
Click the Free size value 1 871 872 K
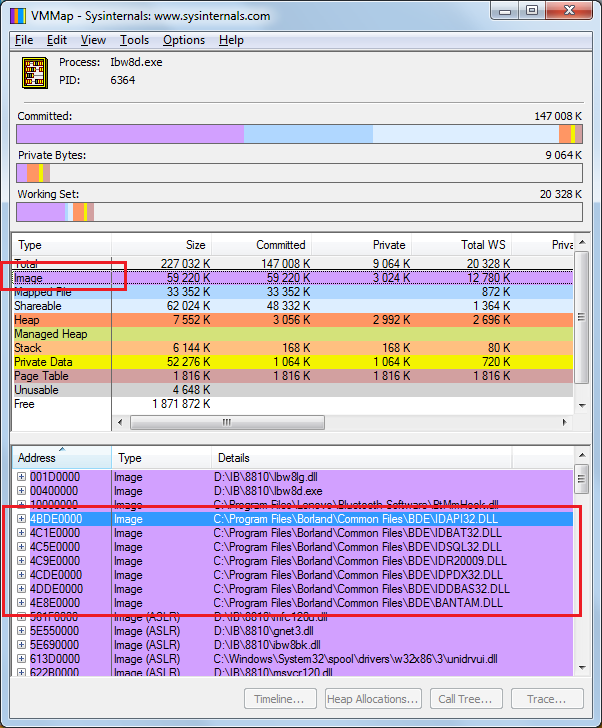click(x=181, y=404)
